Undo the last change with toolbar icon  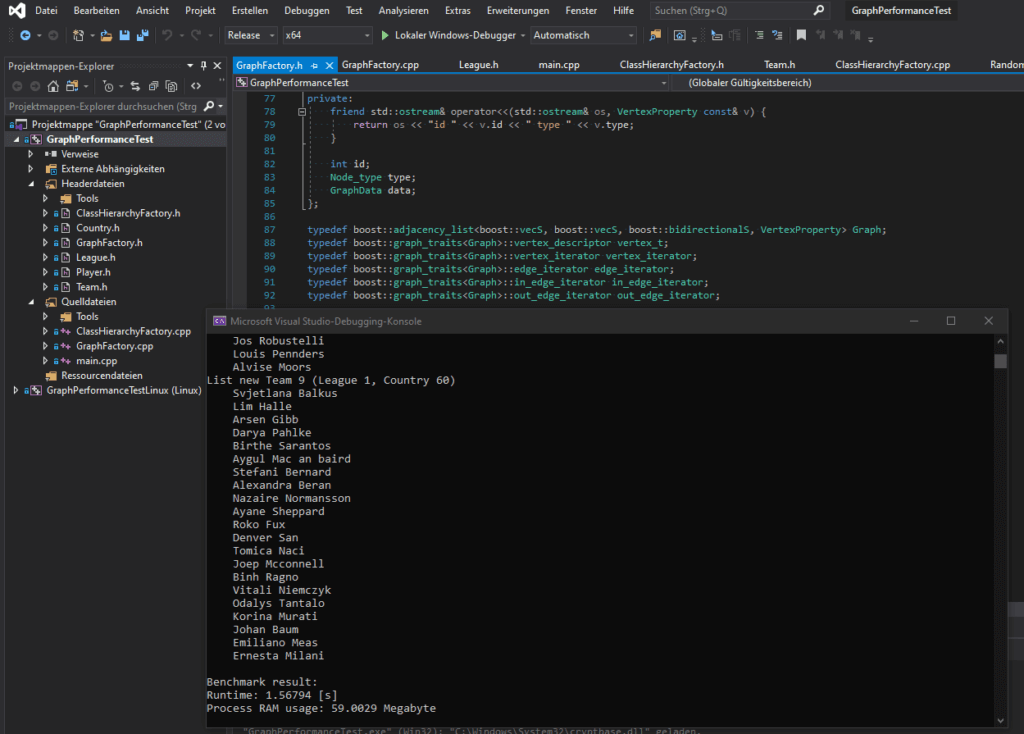pyautogui.click(x=166, y=34)
